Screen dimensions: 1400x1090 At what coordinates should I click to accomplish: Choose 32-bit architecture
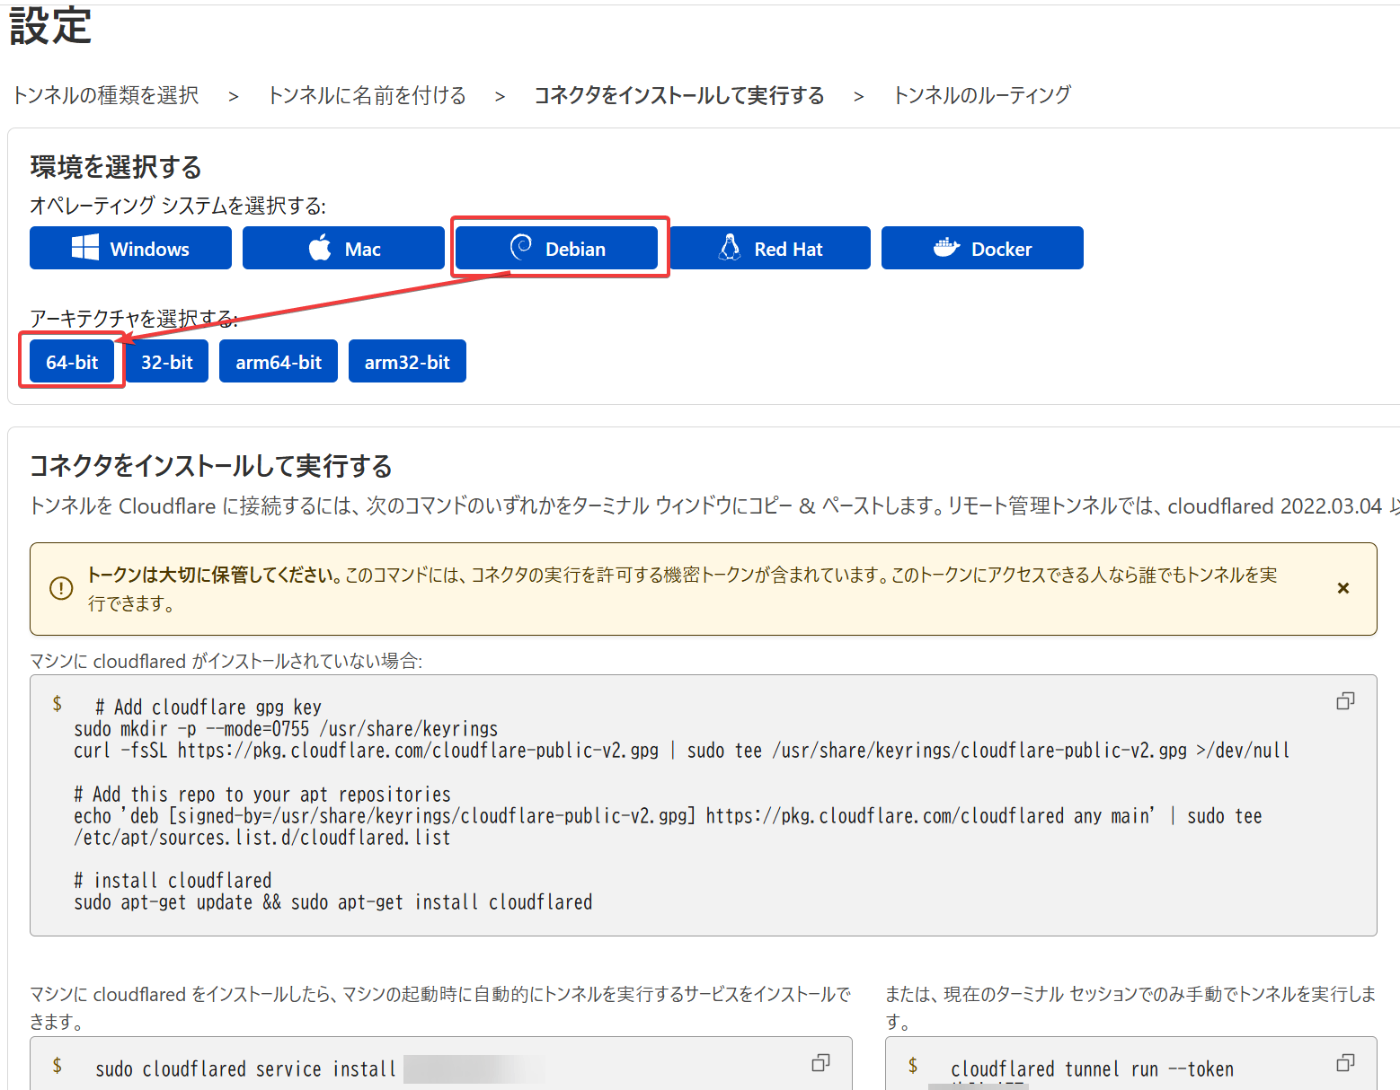click(167, 362)
